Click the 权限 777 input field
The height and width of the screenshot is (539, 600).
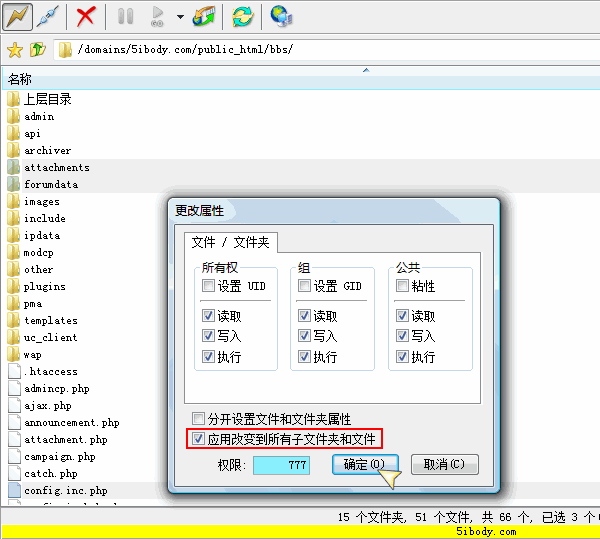281,465
